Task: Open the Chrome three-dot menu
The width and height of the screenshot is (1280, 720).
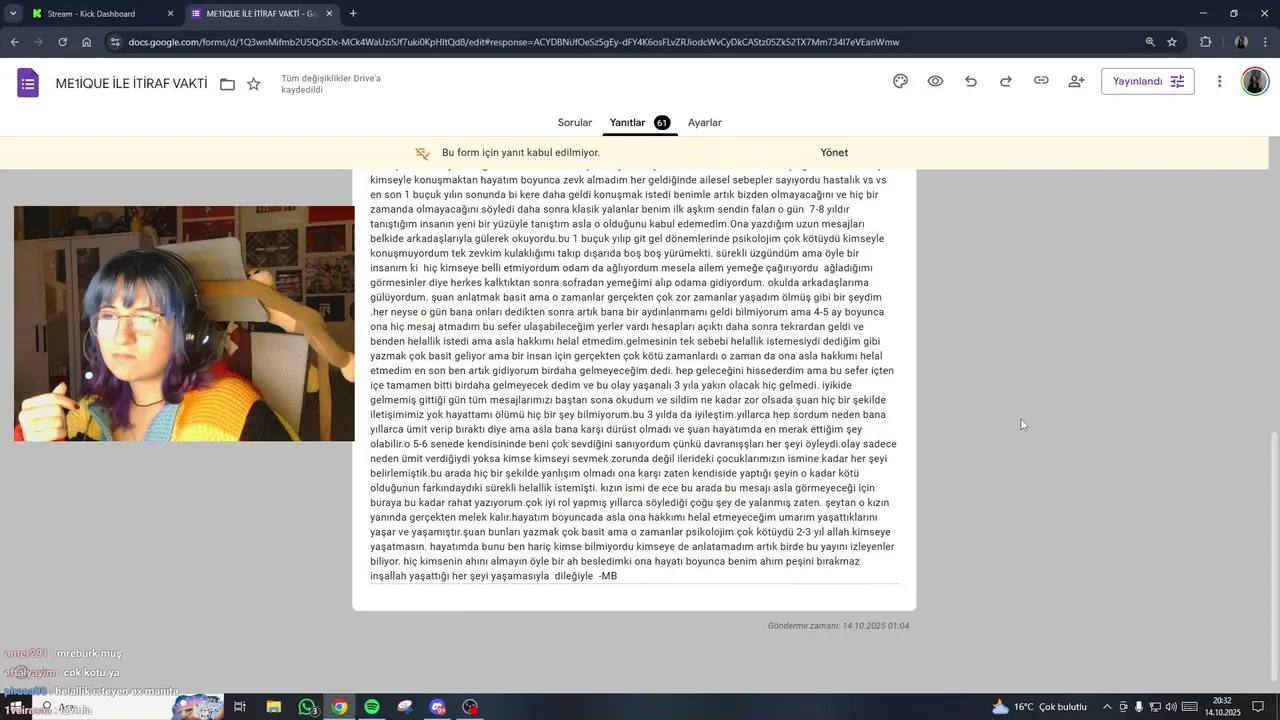Action: 1266,42
